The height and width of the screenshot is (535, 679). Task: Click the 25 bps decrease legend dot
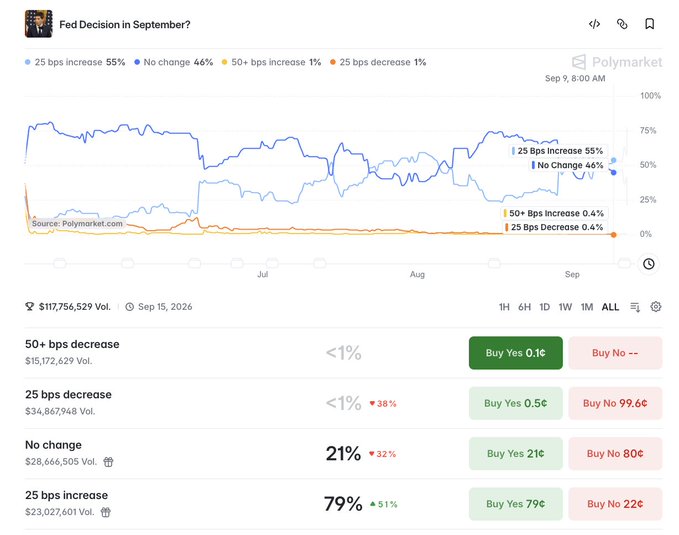tap(333, 62)
